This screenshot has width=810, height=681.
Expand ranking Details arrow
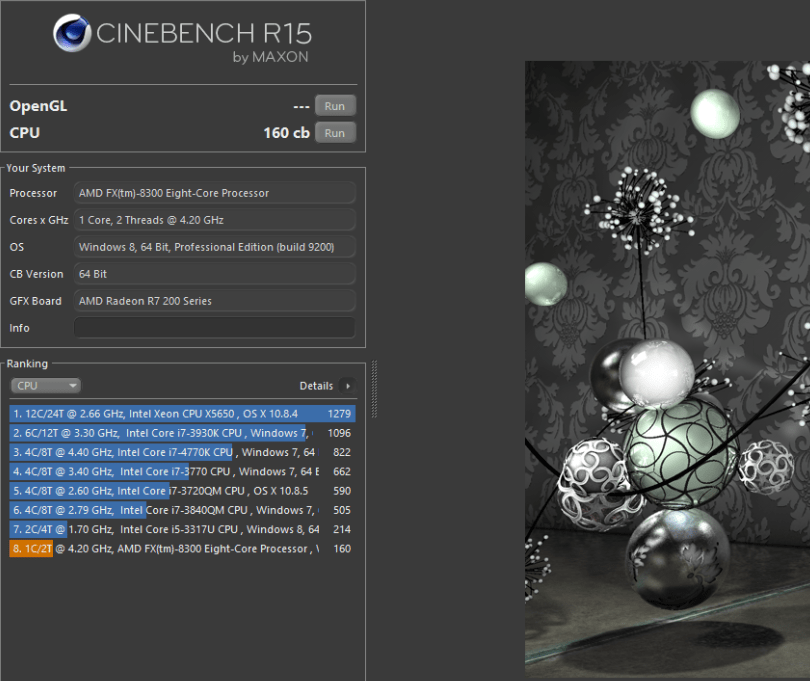348,386
